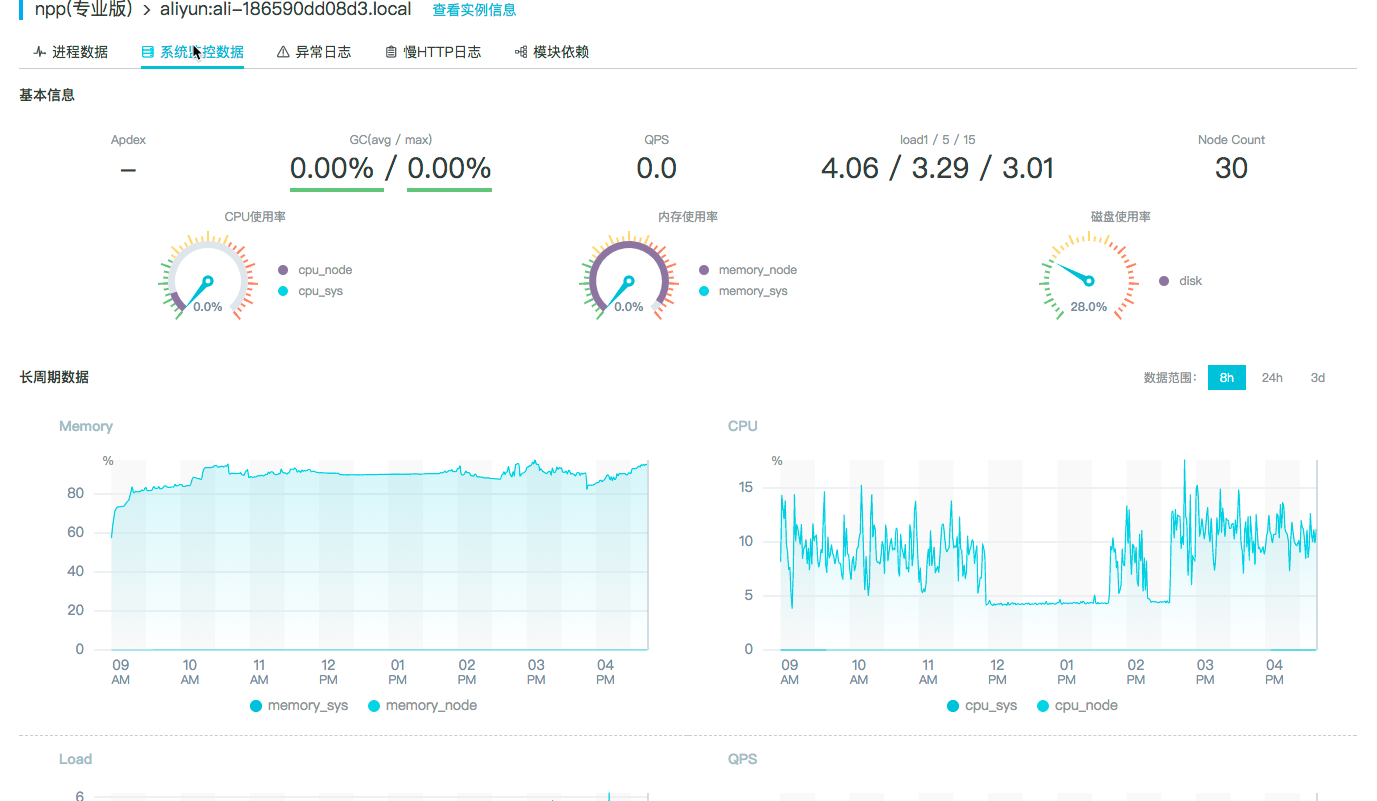Click the disk usage gauge dial
This screenshot has height=801, width=1377.
tap(1088, 280)
